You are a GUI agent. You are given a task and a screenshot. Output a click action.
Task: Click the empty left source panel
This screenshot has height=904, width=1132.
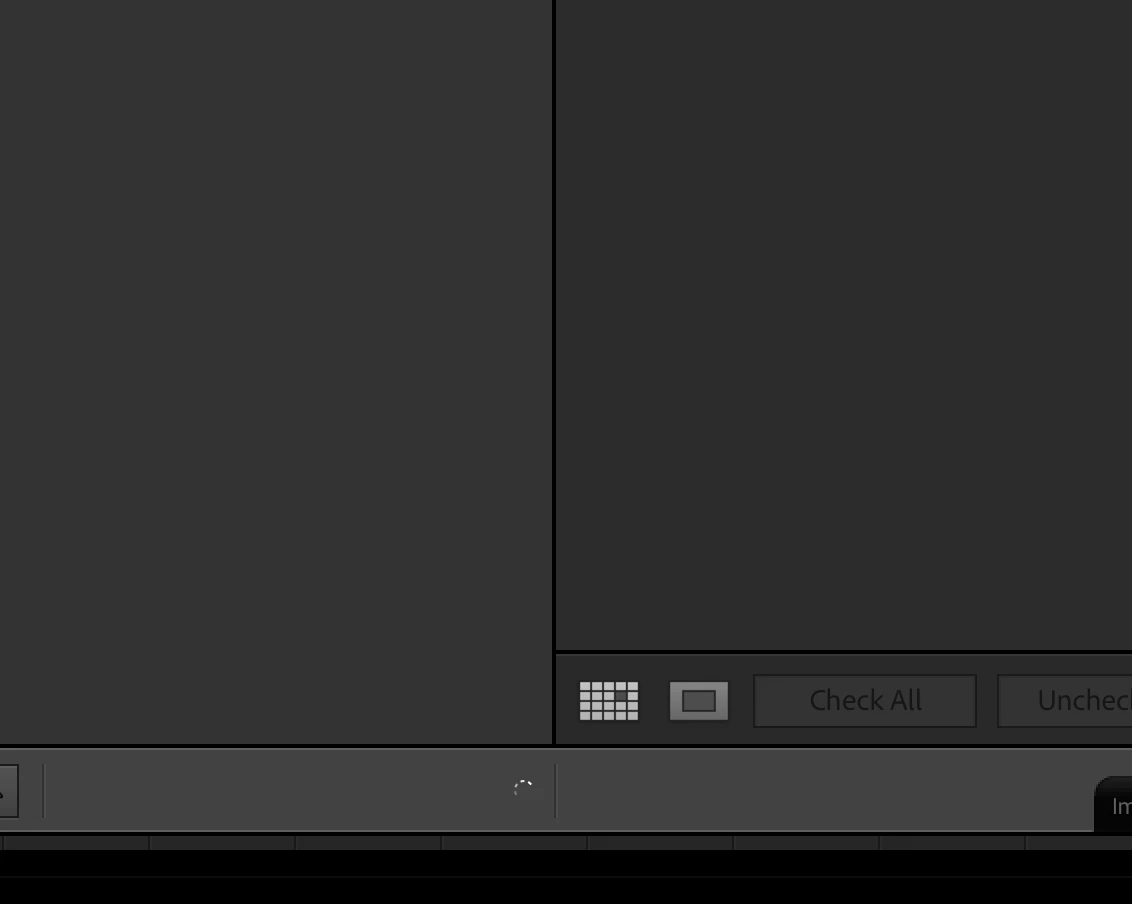point(276,372)
